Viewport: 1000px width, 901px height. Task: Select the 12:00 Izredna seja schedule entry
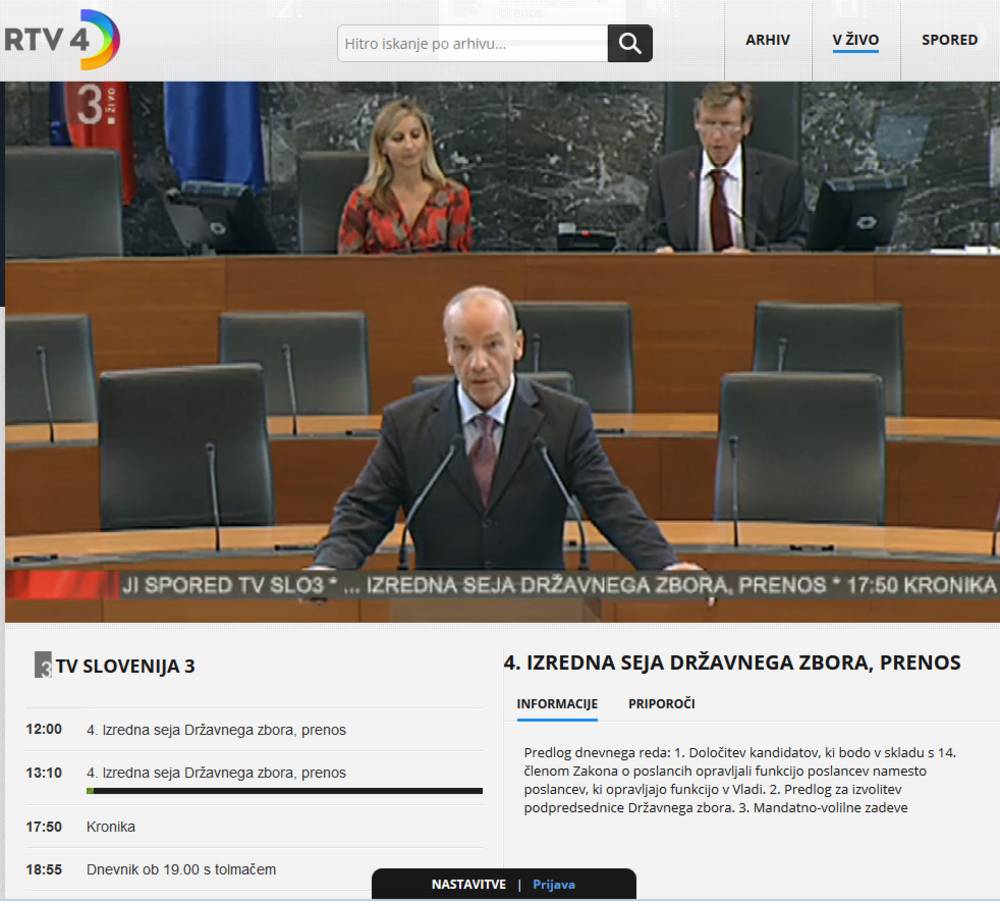(216, 730)
